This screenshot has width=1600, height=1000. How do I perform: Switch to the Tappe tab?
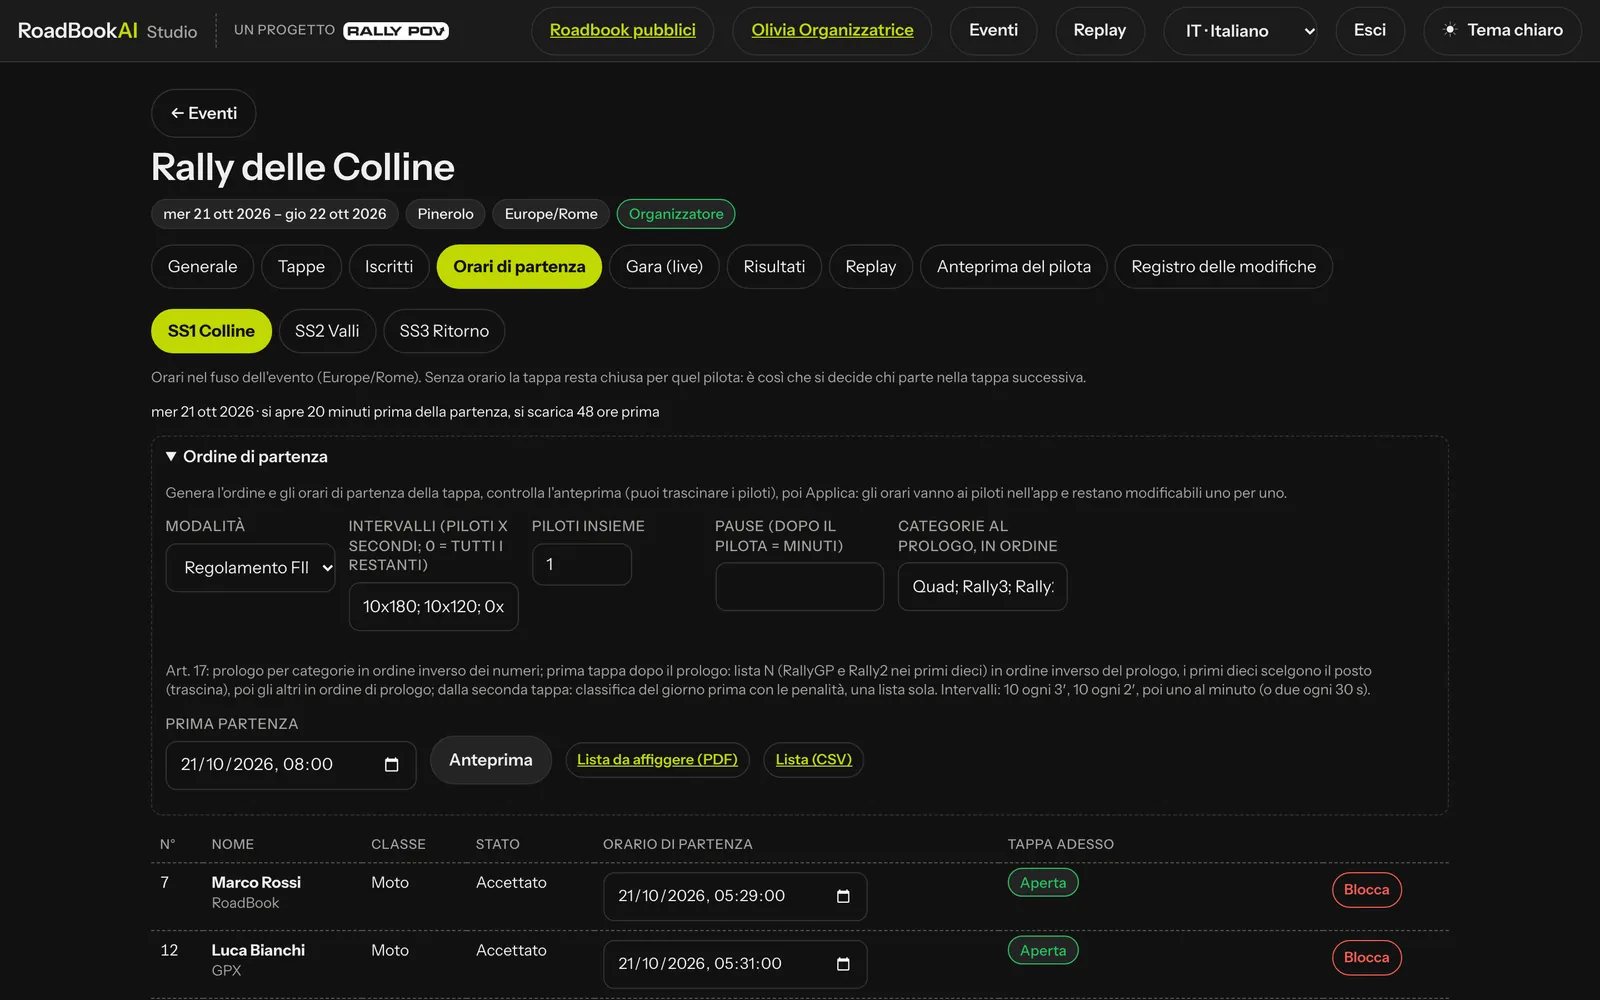(x=301, y=267)
